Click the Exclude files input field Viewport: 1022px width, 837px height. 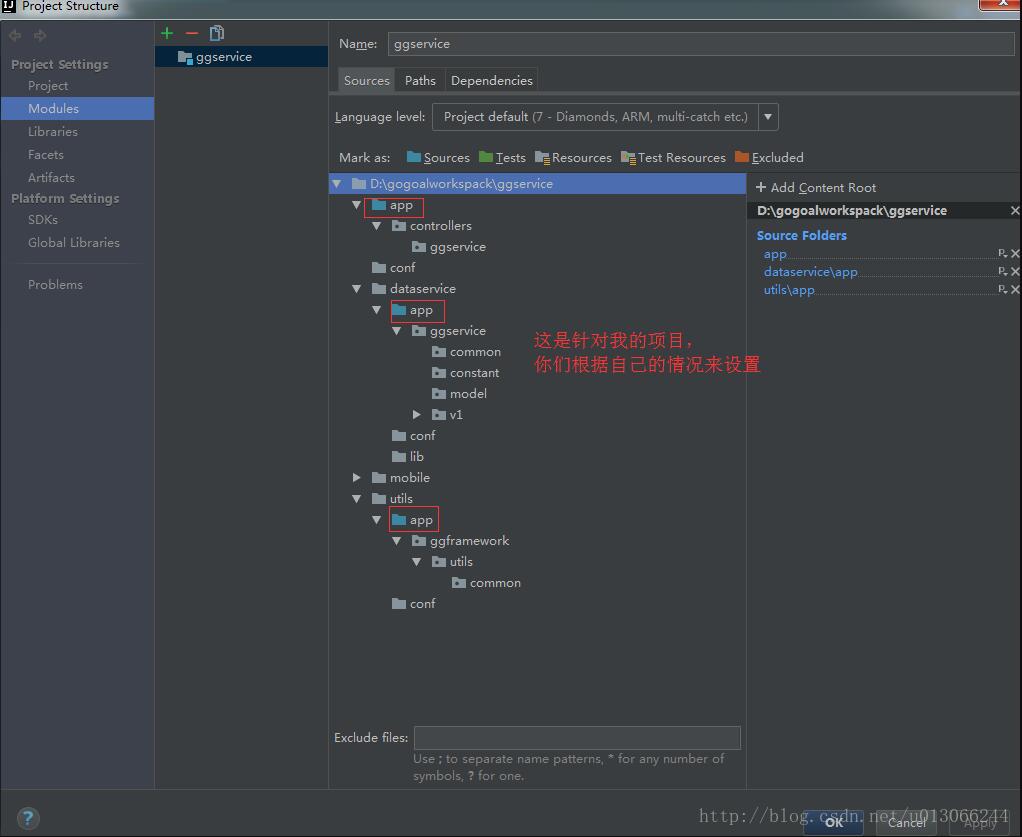(x=577, y=738)
